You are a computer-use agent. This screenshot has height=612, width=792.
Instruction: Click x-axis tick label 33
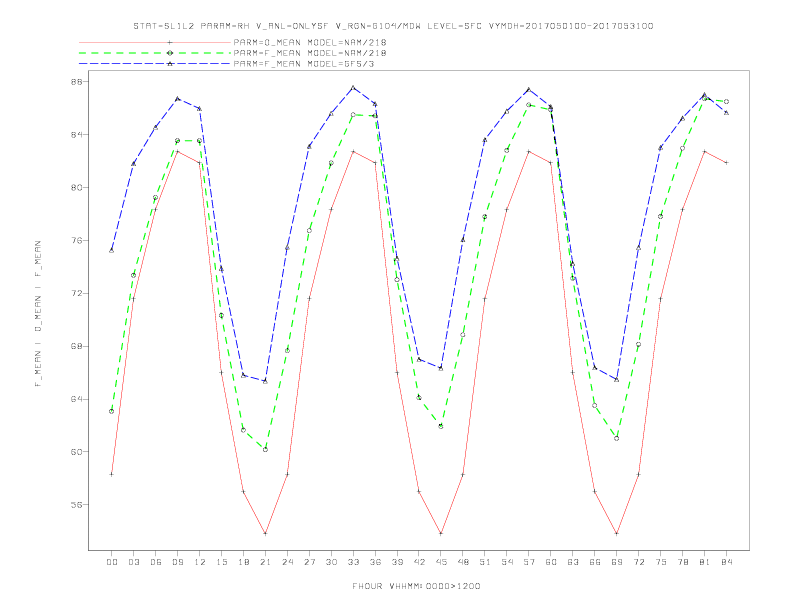353,562
